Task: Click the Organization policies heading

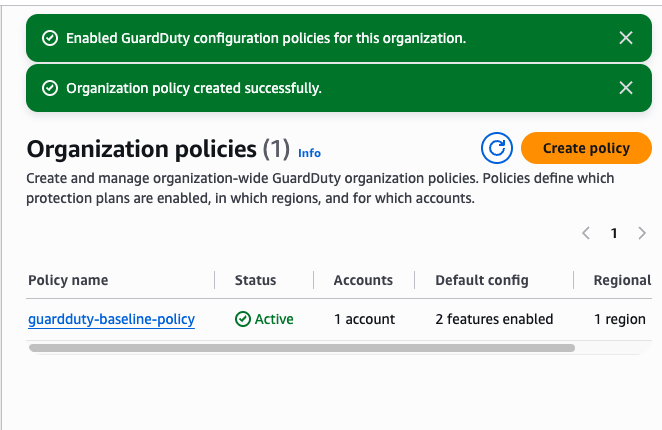Action: (x=141, y=149)
